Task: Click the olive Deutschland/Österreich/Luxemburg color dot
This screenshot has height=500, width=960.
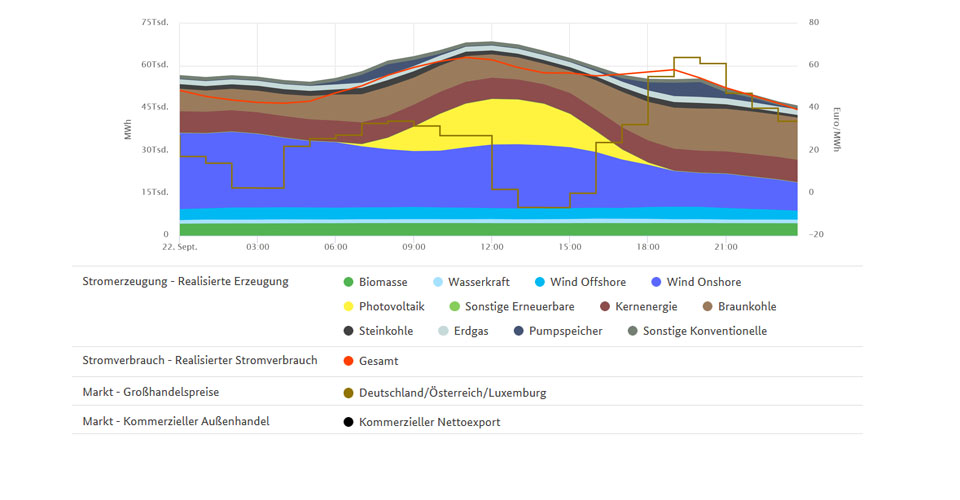Action: (x=348, y=393)
